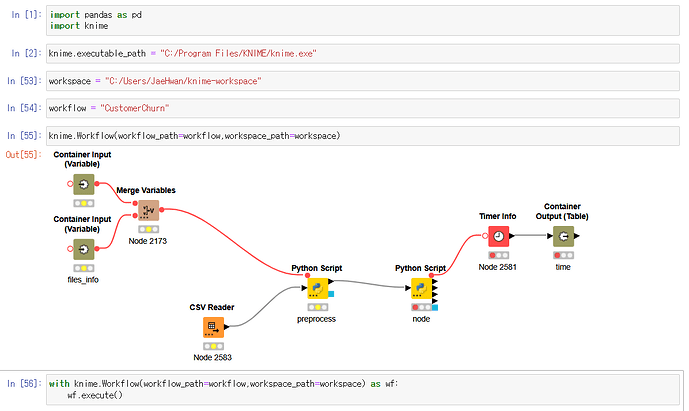
Task: Click the Merge Variables node icon
Action: [149, 211]
